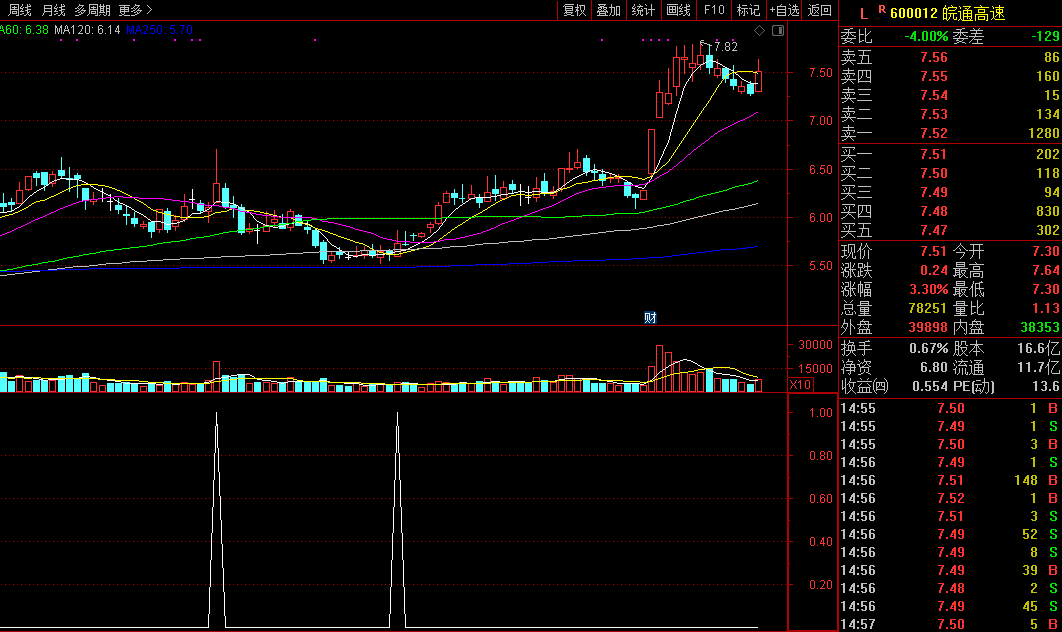Select the 卖四 ask row at 7.55
This screenshot has height=632, width=1062.
tap(950, 77)
